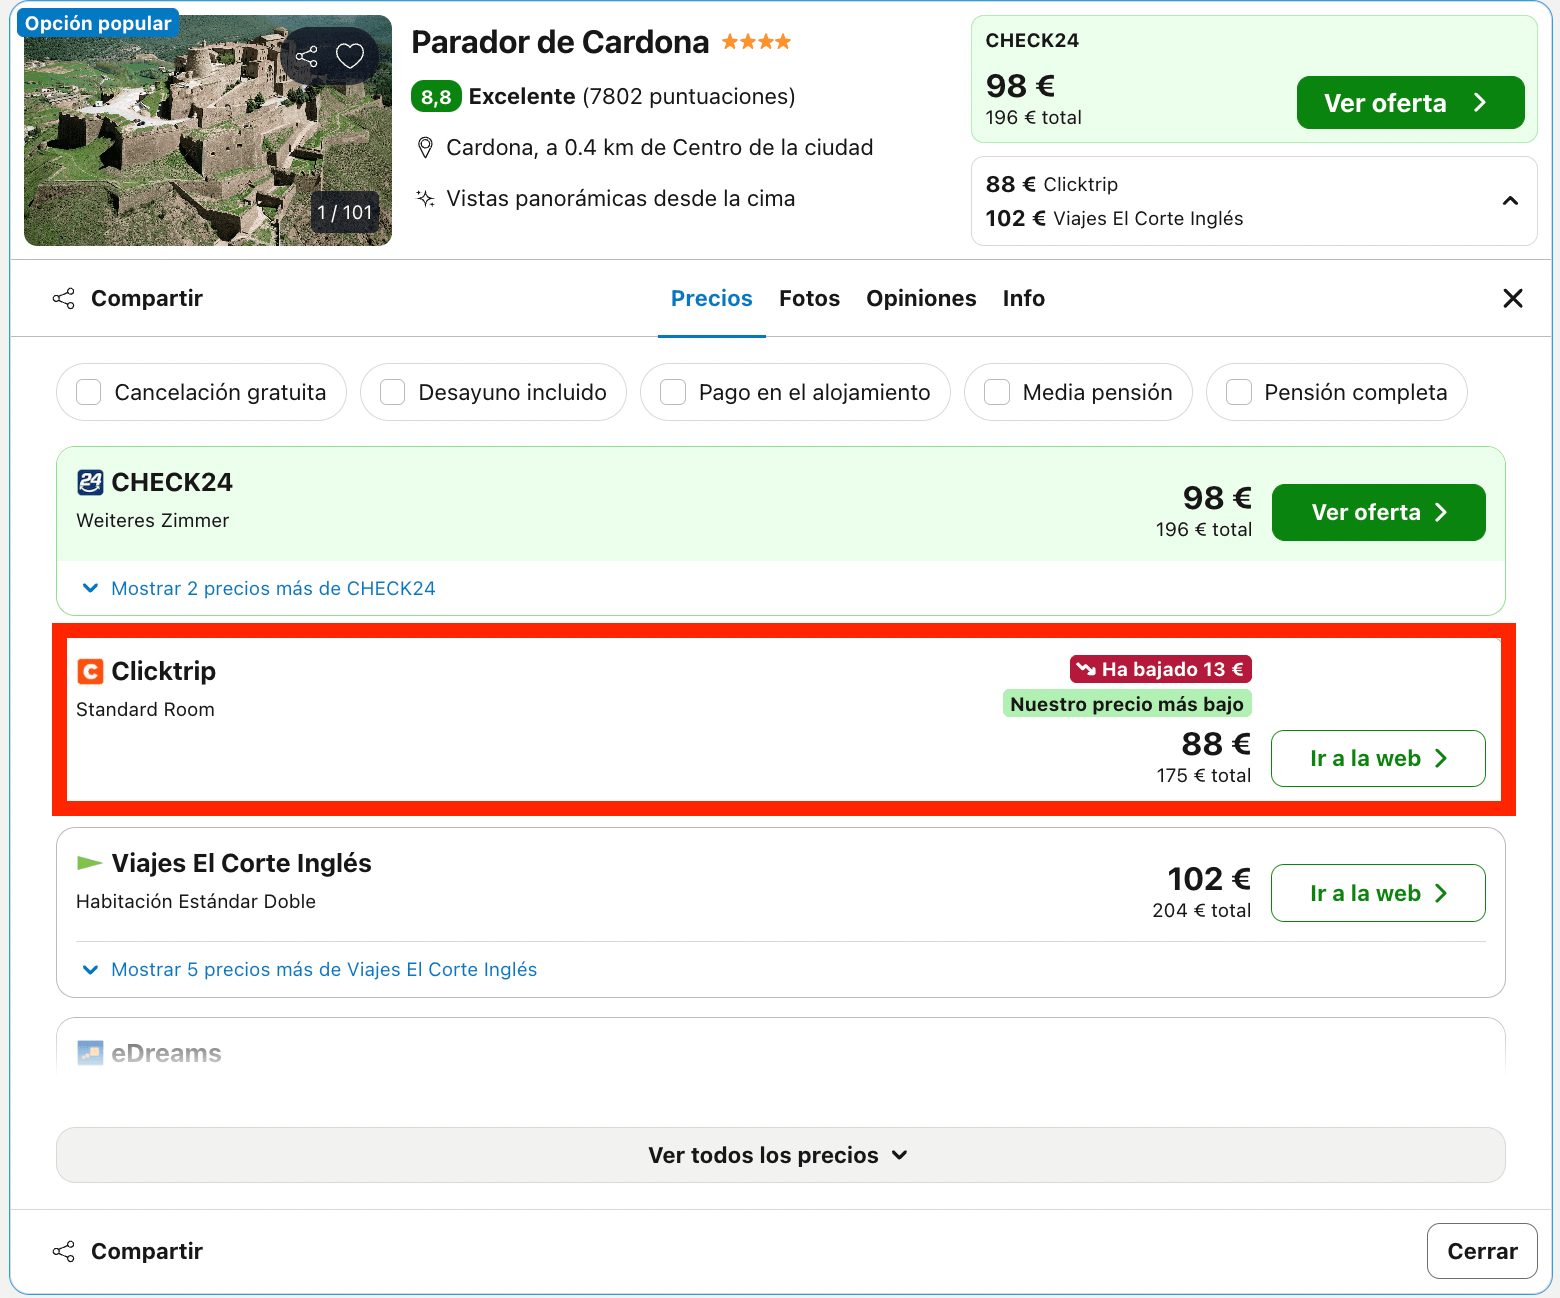Click Ir a la web for Viajes El Corte Inglés
The image size is (1560, 1298).
click(x=1378, y=893)
